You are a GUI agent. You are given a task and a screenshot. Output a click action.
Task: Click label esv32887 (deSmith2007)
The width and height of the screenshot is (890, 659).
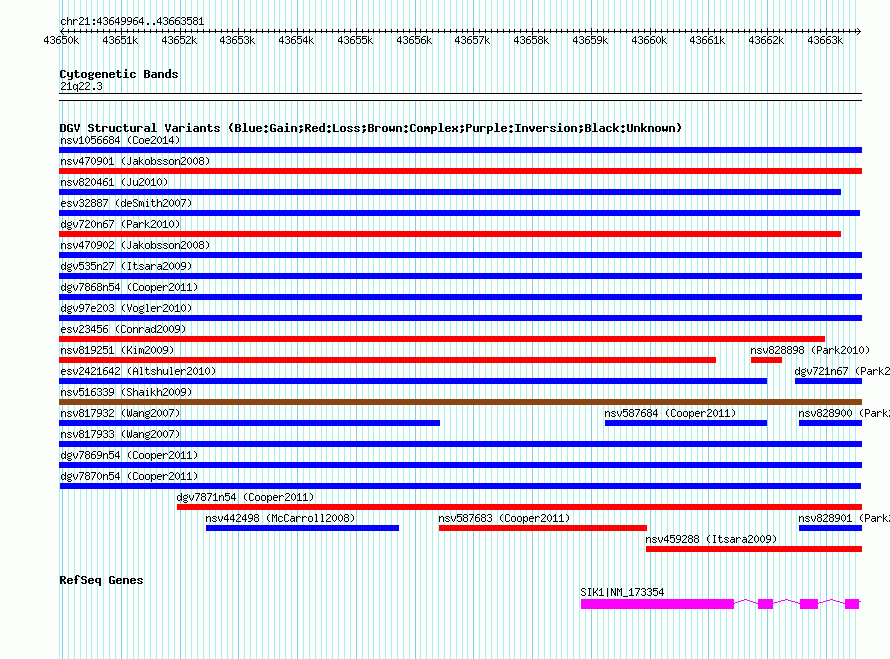(x=126, y=203)
